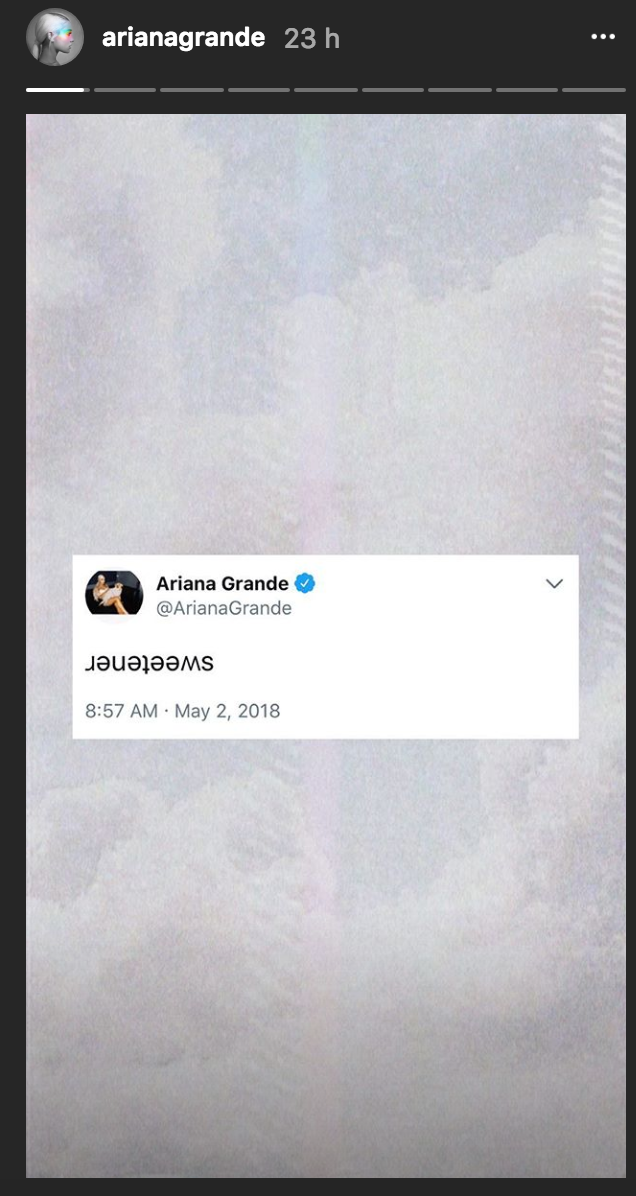Open the three-dot story options menu
Image resolution: width=636 pixels, height=1196 pixels.
click(x=603, y=37)
